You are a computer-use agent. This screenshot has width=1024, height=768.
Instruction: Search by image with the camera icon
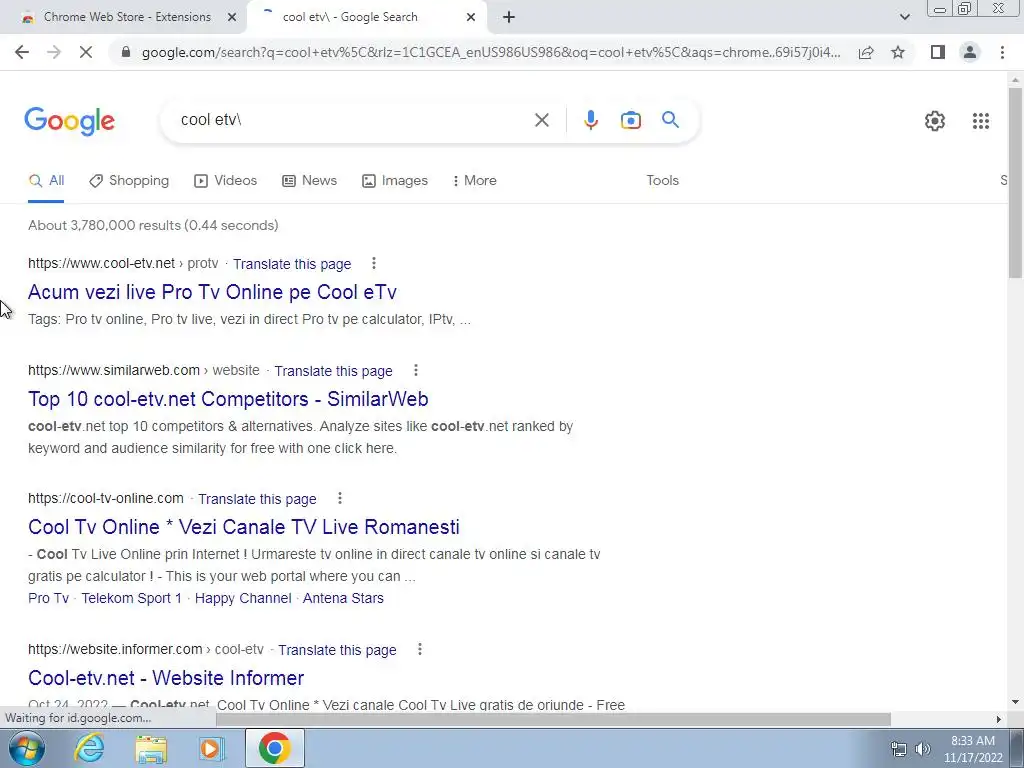pos(630,120)
